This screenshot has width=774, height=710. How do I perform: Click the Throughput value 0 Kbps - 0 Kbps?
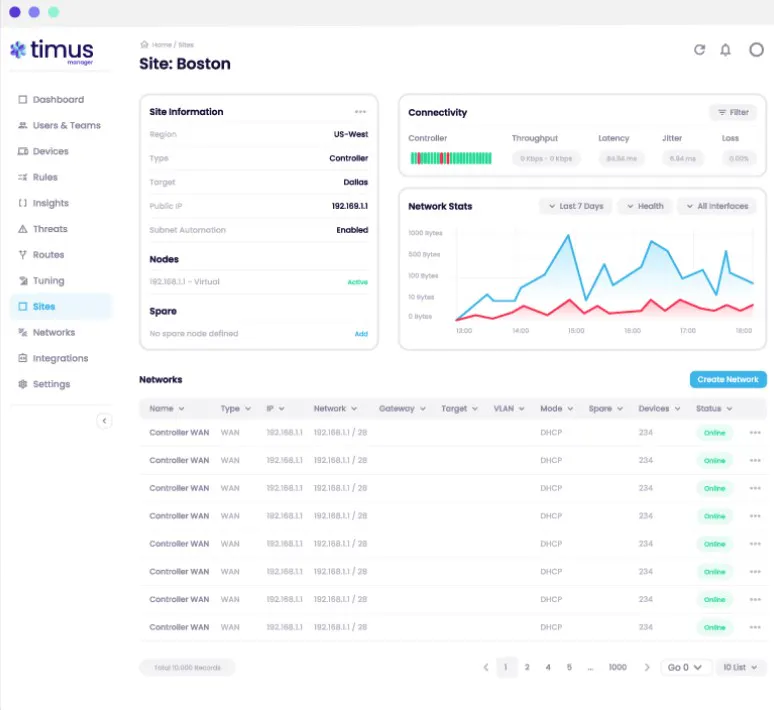coord(546,158)
